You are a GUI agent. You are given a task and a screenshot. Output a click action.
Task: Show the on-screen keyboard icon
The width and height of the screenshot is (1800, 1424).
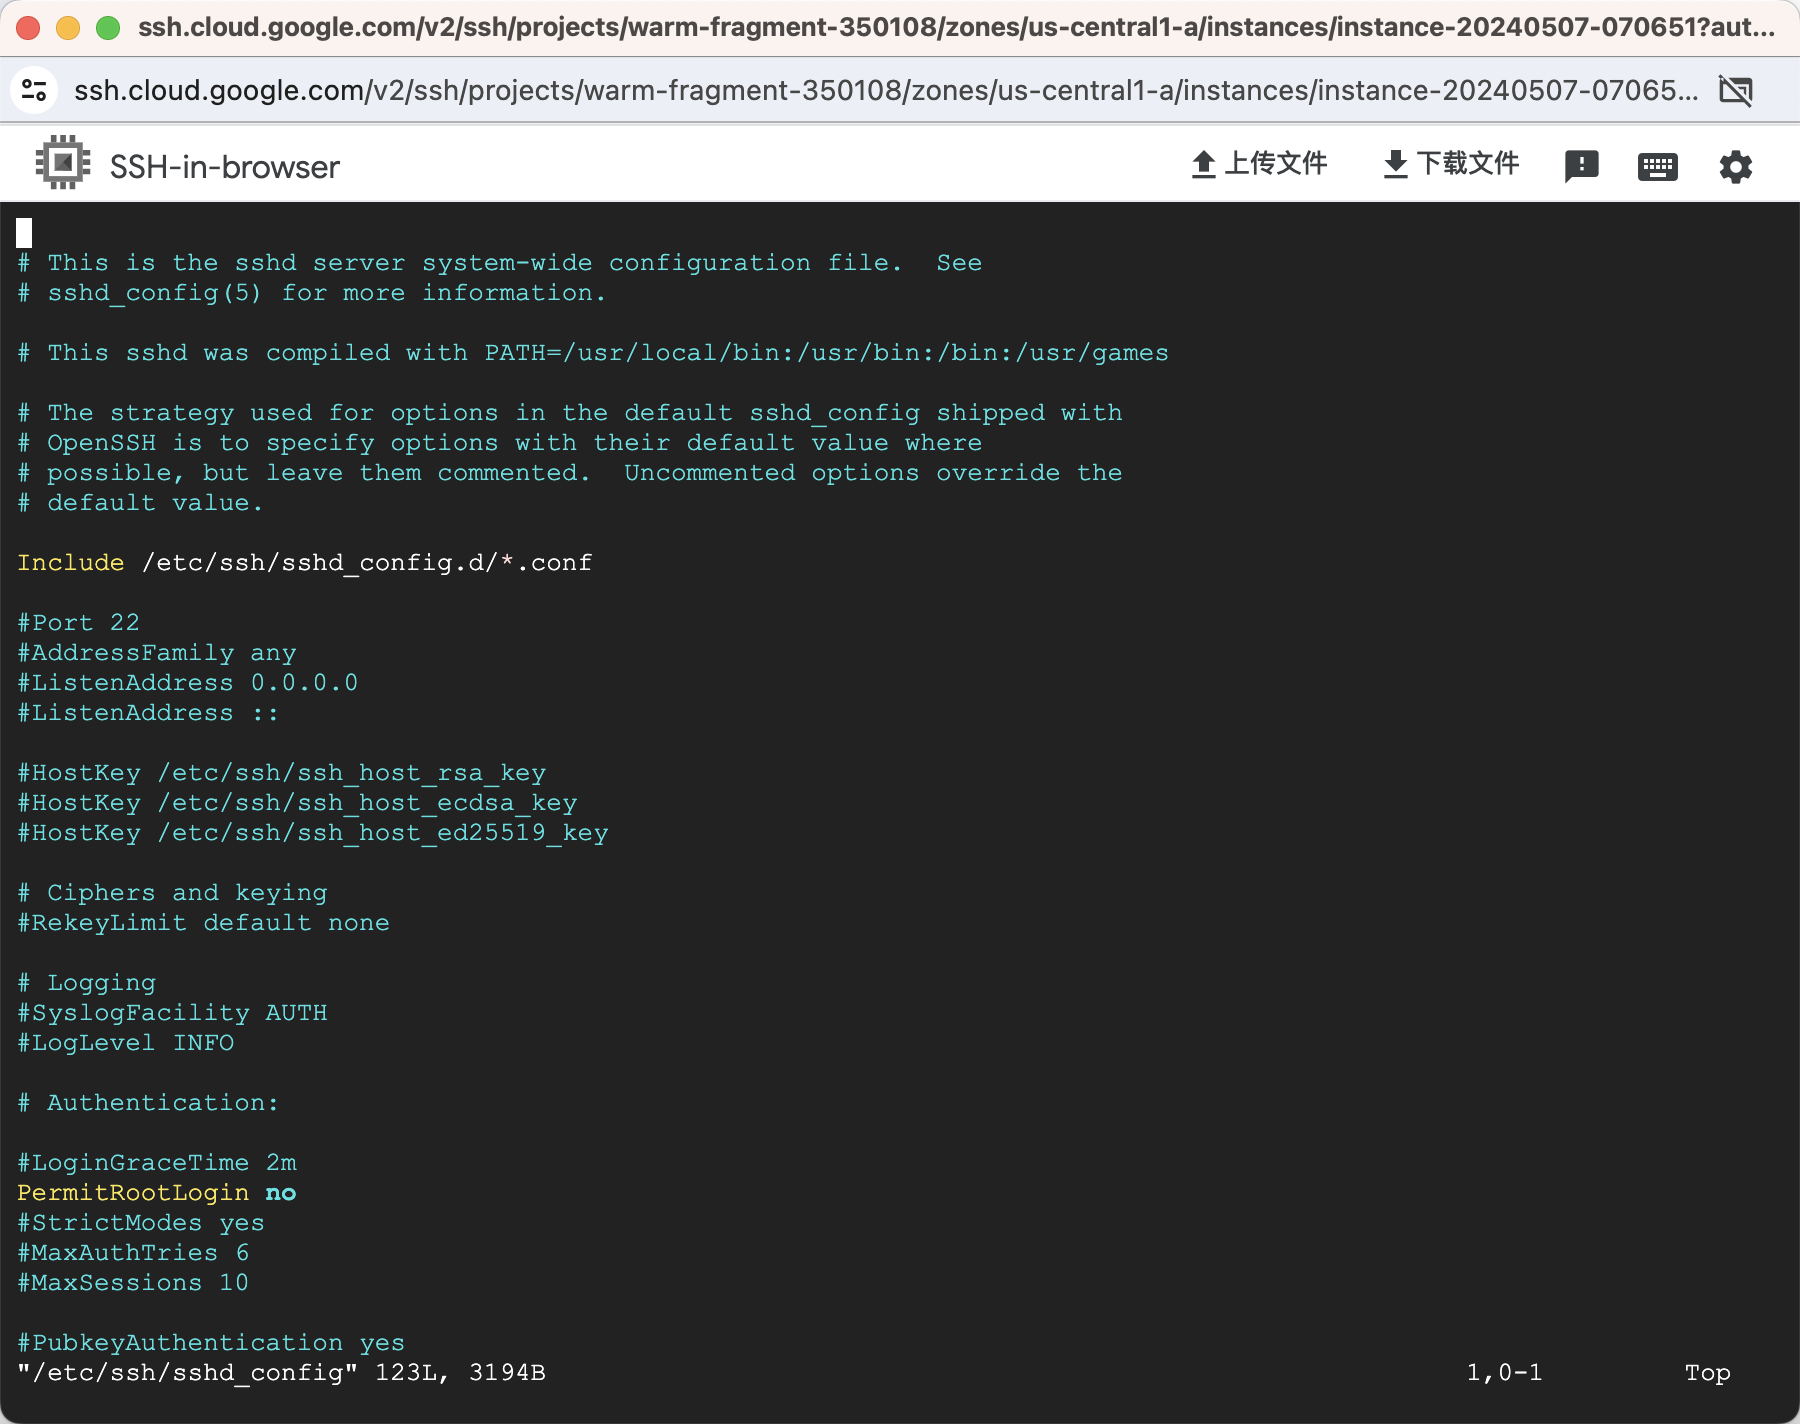[1657, 166]
